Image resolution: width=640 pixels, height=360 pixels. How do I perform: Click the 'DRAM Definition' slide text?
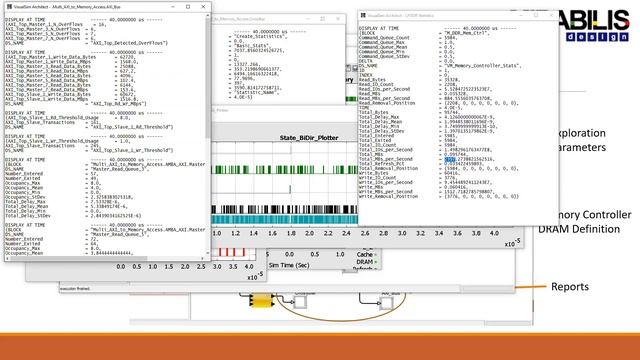pos(579,229)
